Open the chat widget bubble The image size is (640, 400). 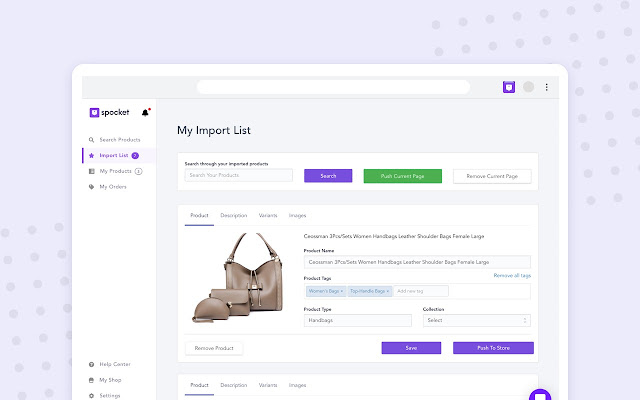tap(540, 396)
